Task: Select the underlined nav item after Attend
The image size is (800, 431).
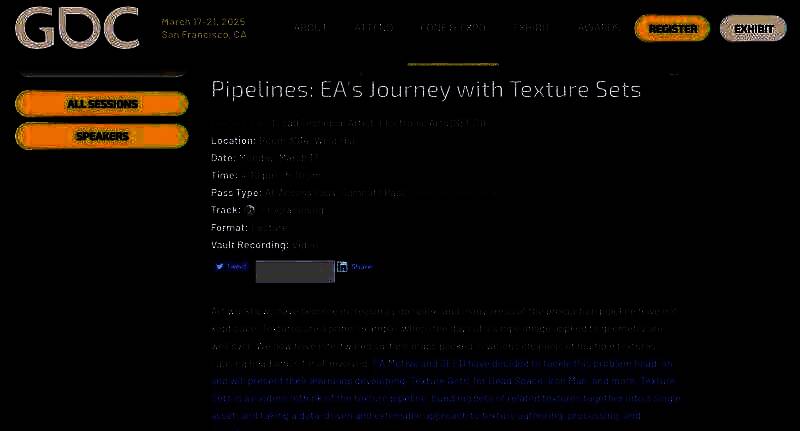Action: coord(453,29)
